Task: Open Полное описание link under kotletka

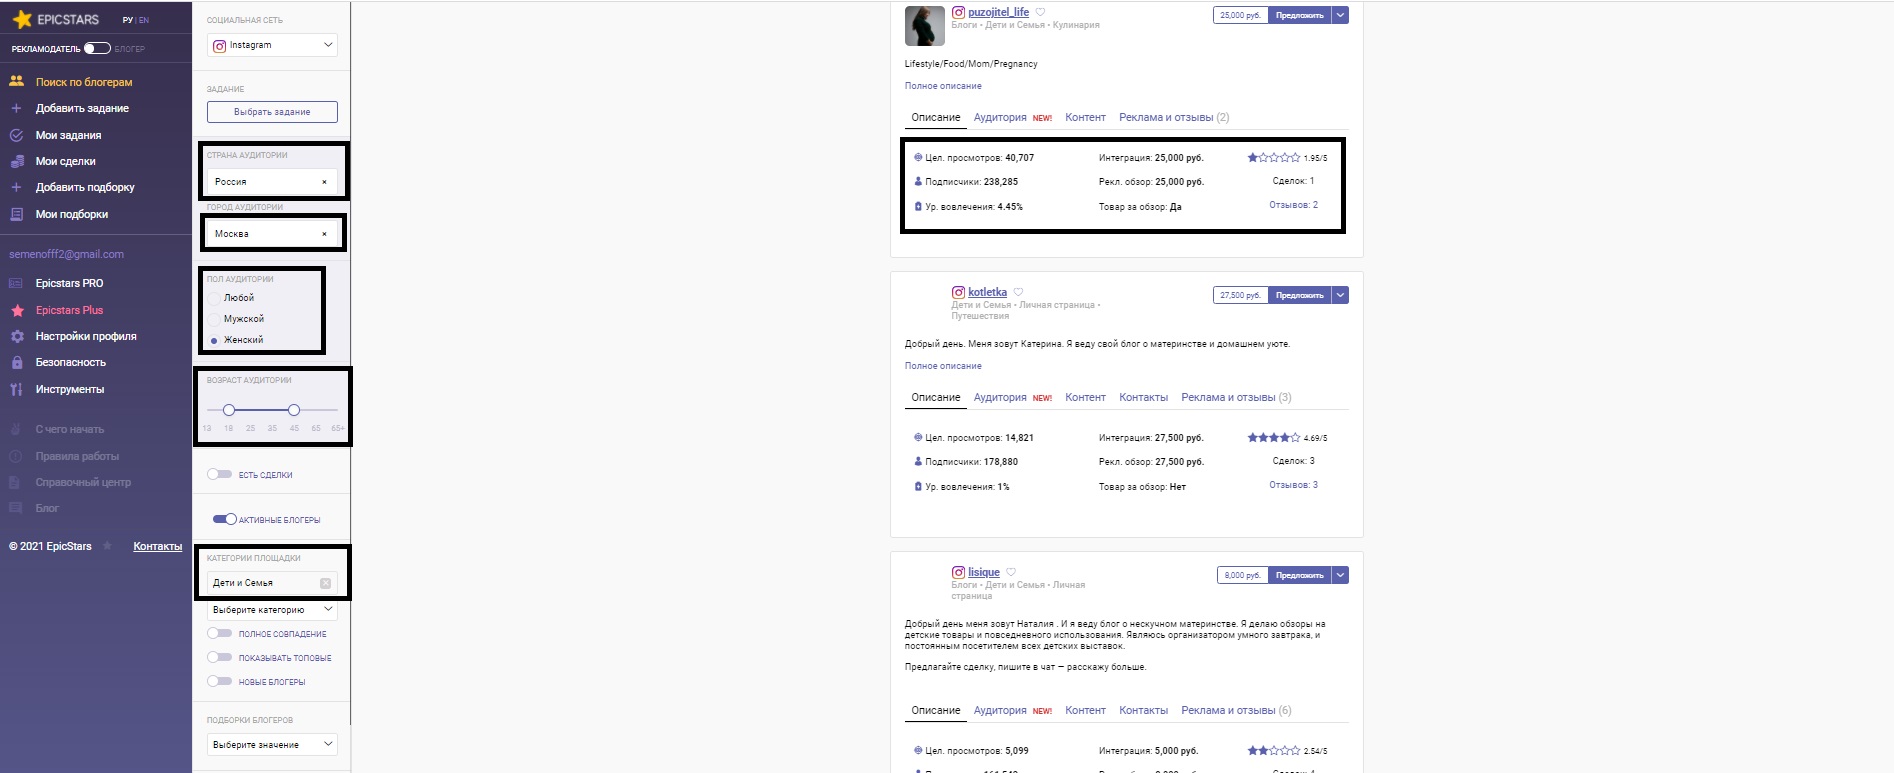Action: coord(943,366)
